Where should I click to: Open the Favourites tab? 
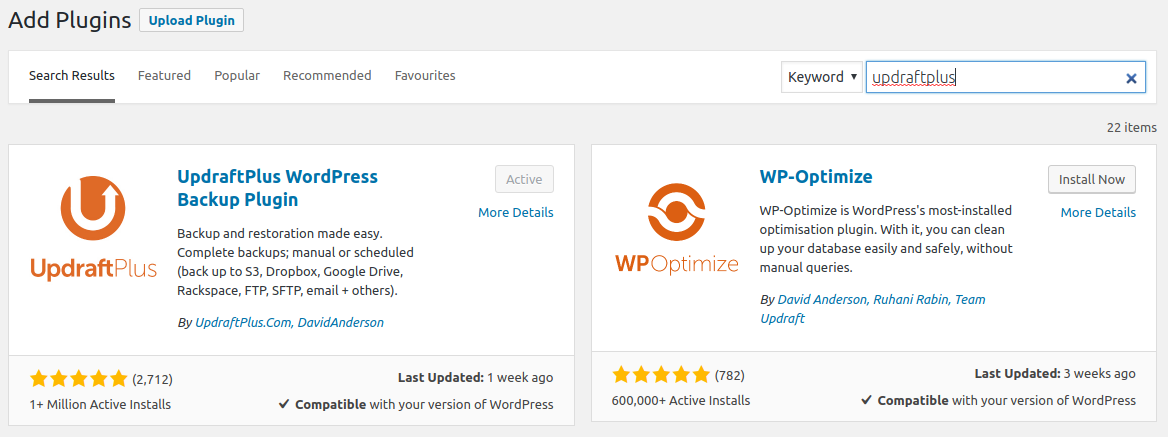tap(425, 75)
